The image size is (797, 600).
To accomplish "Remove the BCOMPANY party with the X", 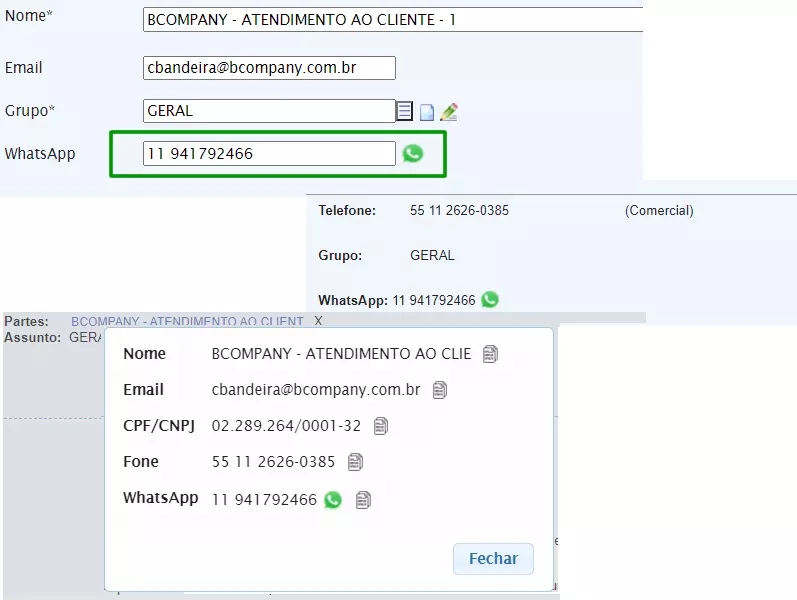I will [318, 322].
